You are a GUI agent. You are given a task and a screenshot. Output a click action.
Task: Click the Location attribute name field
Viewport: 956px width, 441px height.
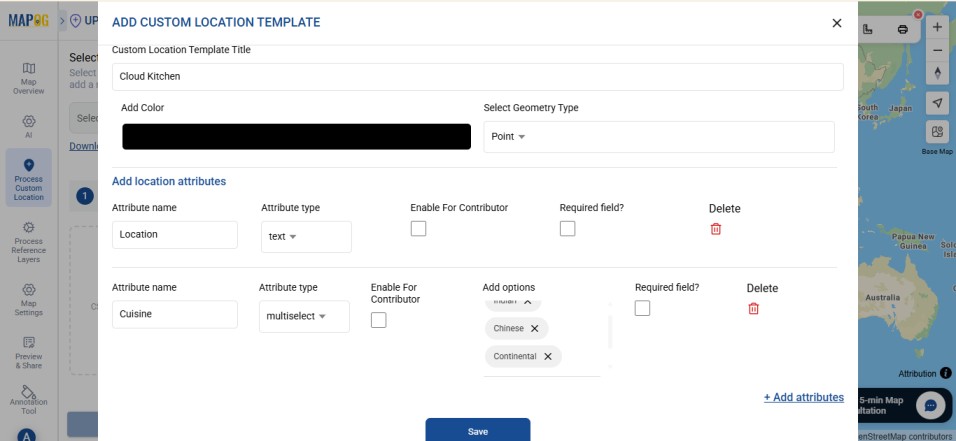click(x=174, y=235)
